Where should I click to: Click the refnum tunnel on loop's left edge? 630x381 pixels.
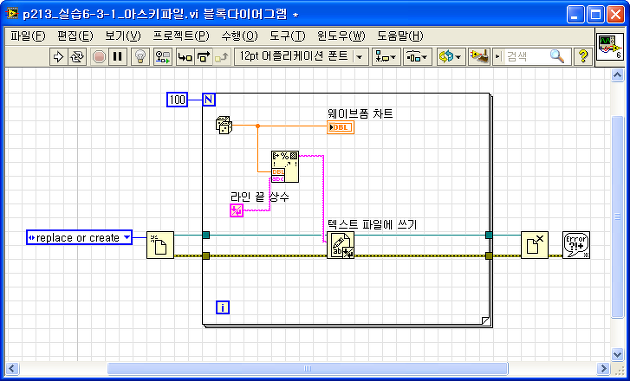click(206, 235)
